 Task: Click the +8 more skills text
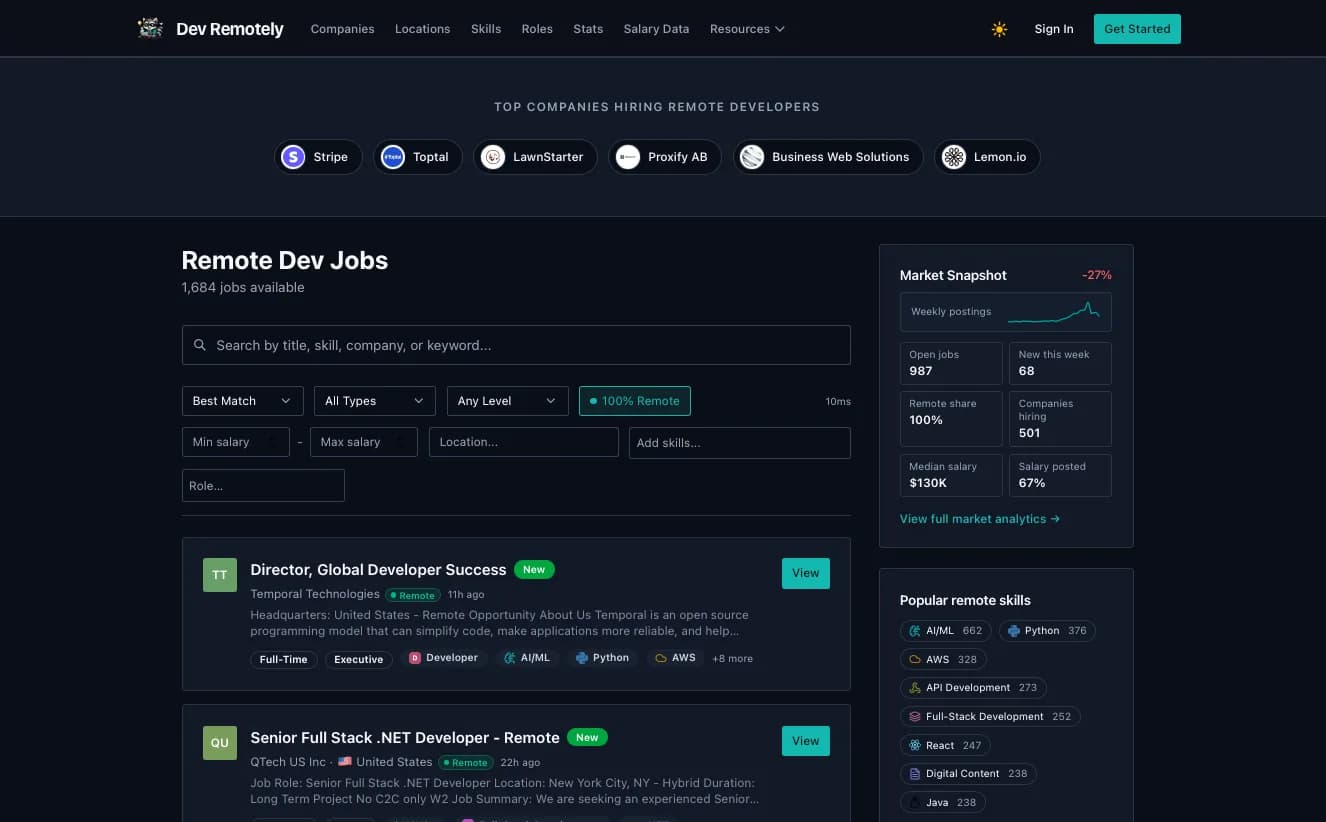coord(732,659)
